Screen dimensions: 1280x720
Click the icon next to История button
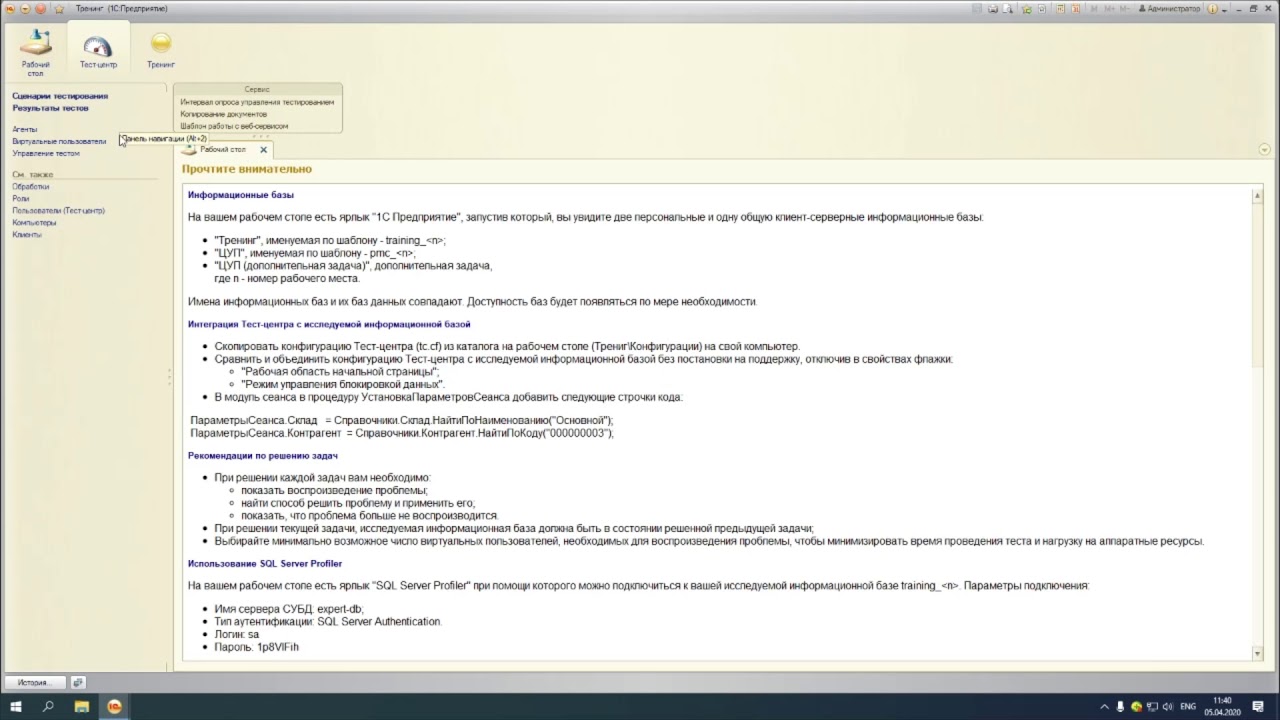(78, 682)
